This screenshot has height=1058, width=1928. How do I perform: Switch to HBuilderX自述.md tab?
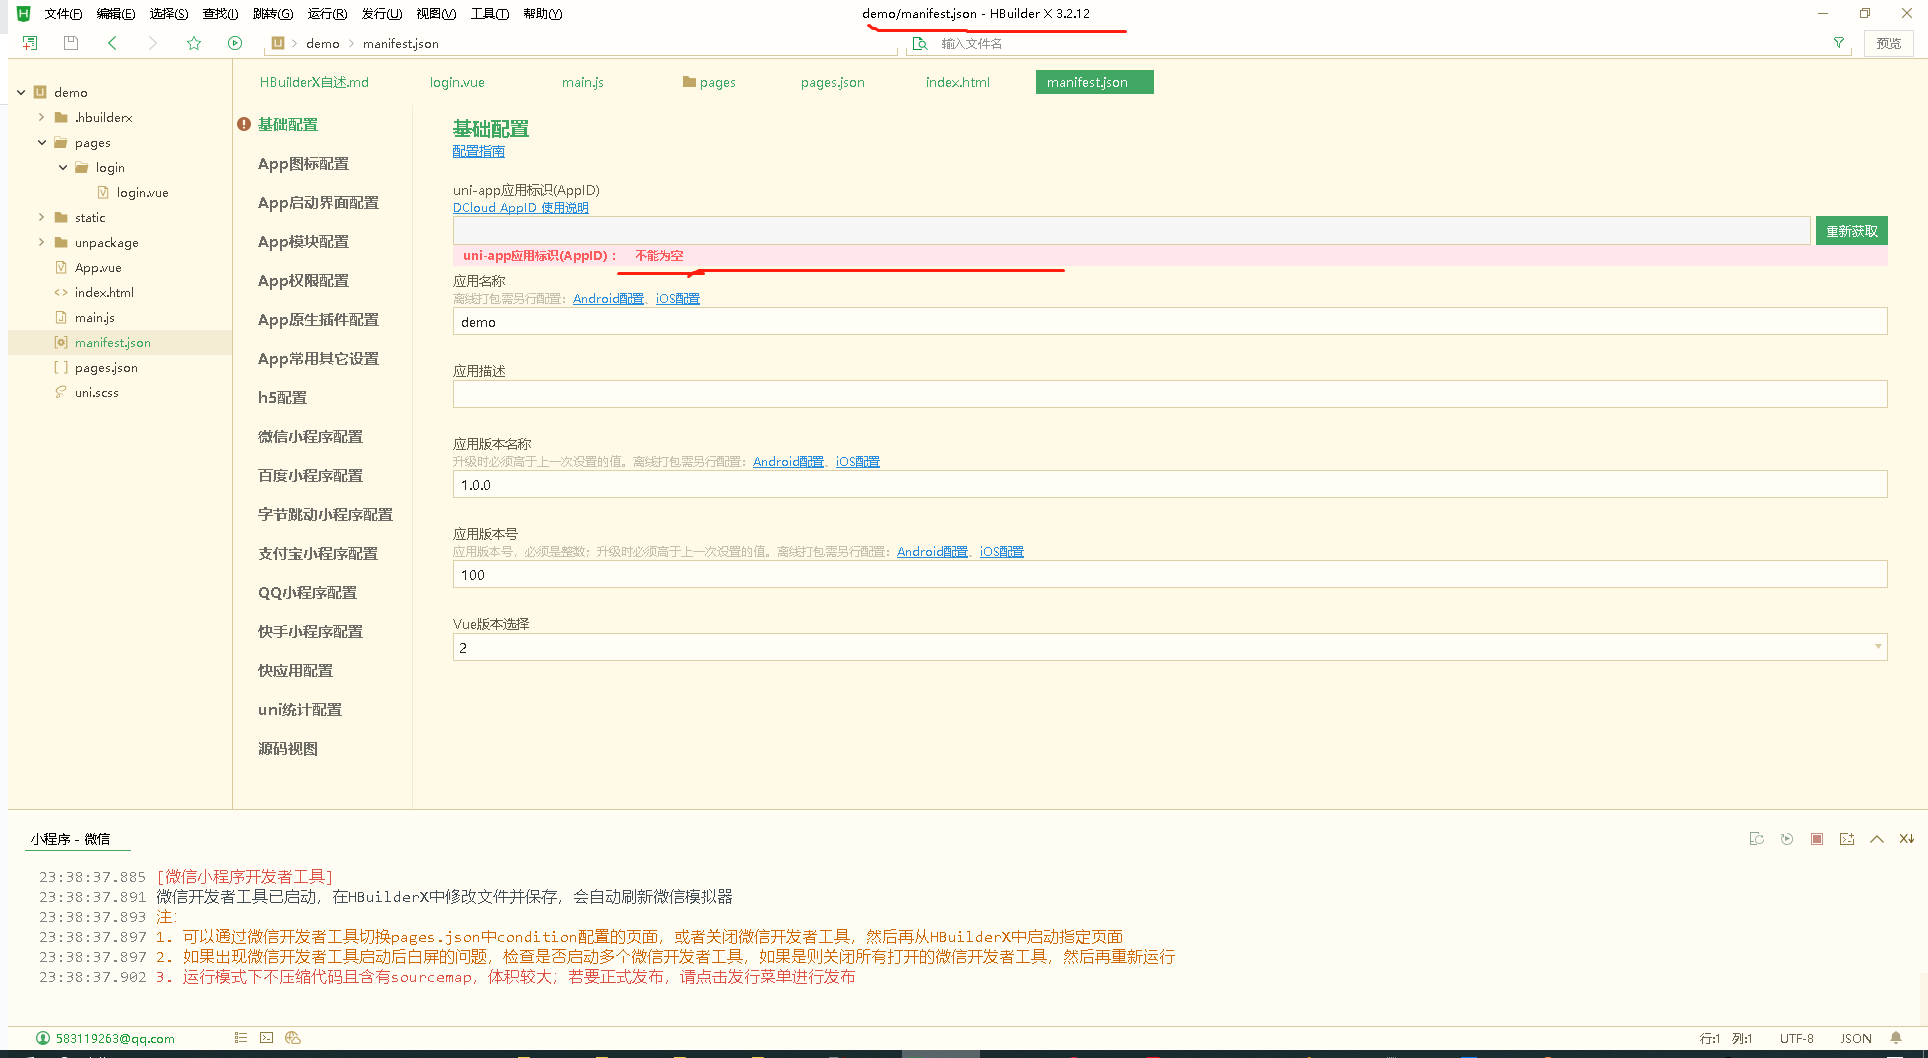314,82
